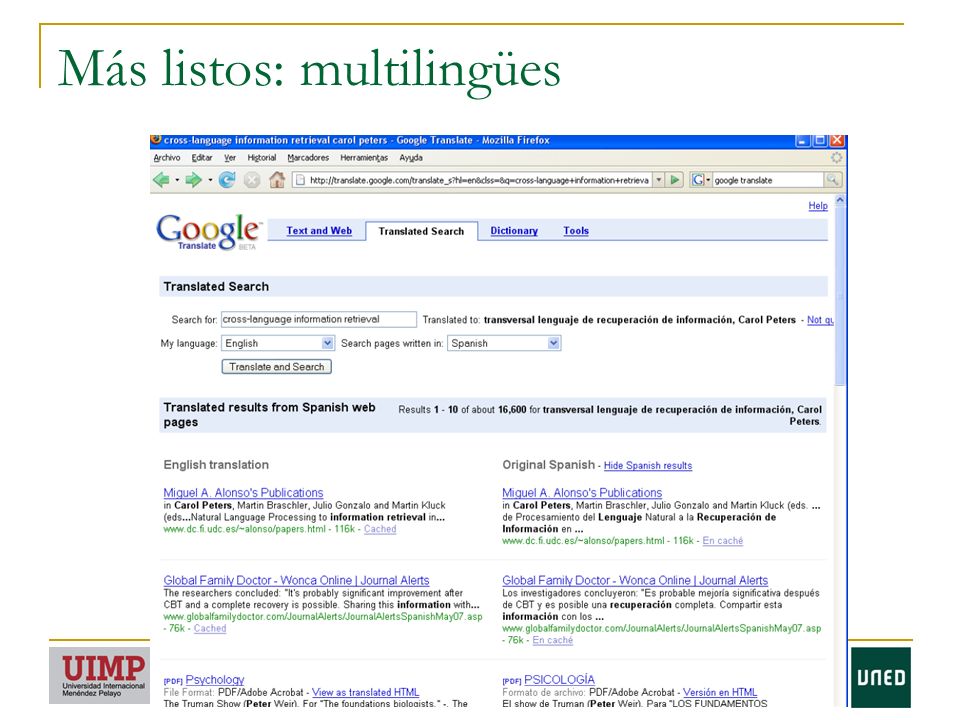960x720 pixels.
Task: Click the 'Original Spanish' column heading
Action: pos(549,465)
